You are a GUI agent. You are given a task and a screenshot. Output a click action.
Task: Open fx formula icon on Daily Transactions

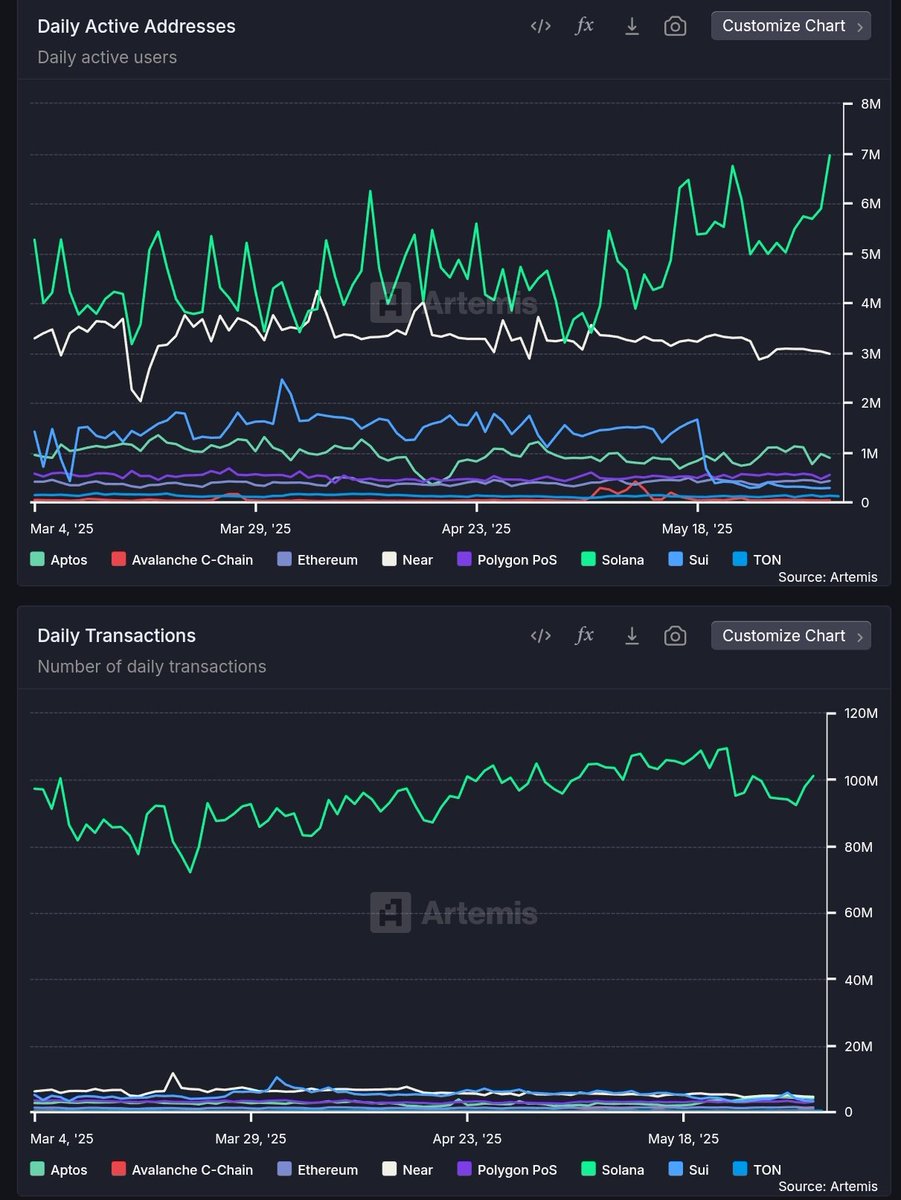point(585,635)
